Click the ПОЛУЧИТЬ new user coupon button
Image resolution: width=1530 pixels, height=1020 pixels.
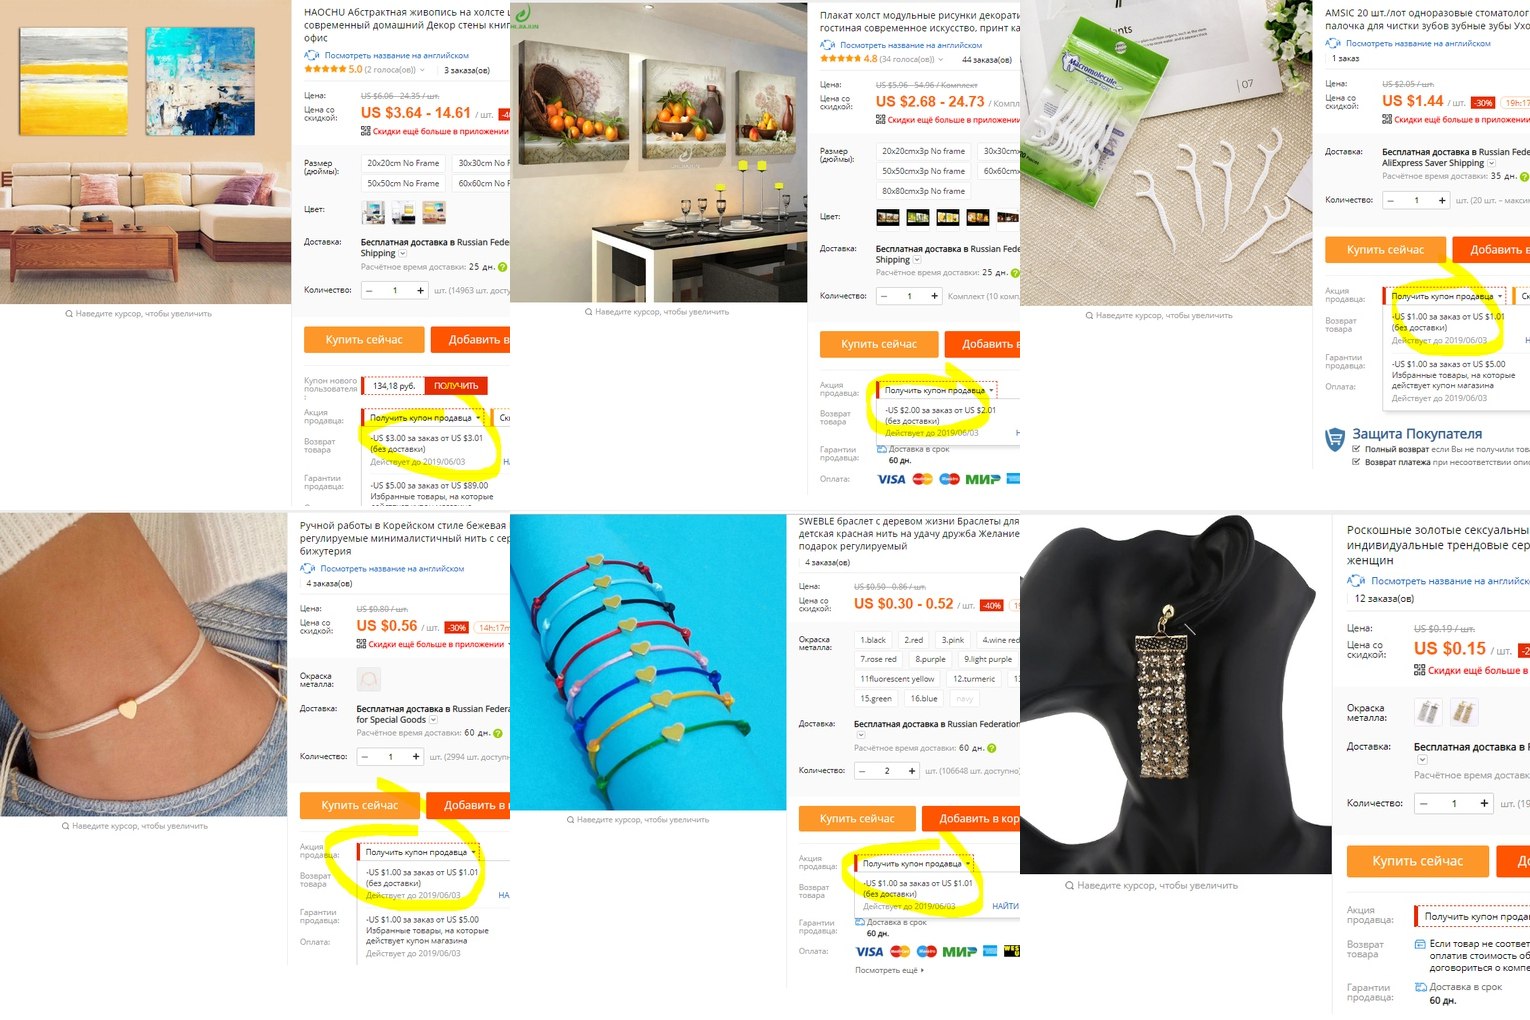pos(456,386)
